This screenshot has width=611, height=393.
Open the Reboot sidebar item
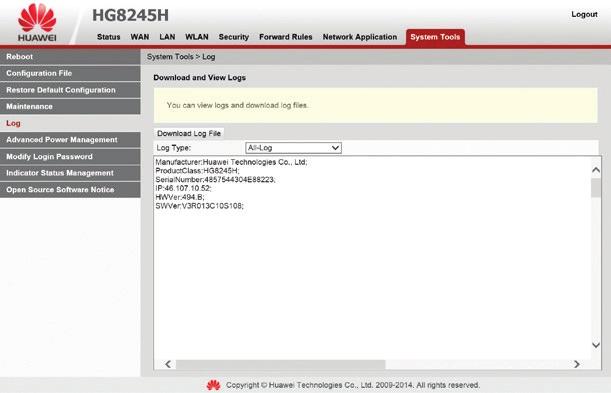pos(70,56)
